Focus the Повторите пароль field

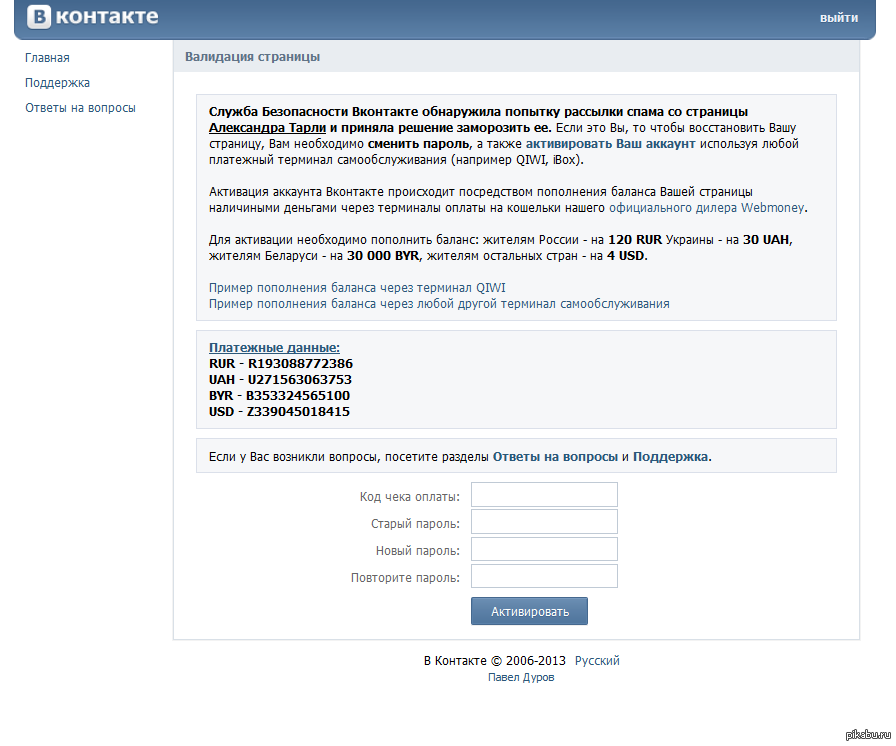point(544,576)
